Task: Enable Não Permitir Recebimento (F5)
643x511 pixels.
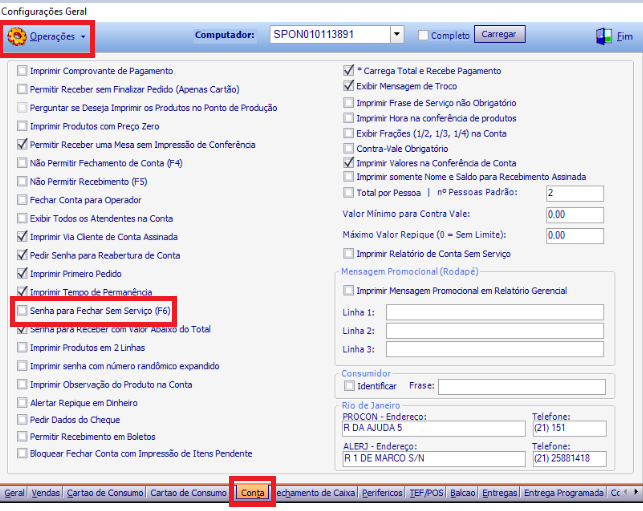Action: click(x=22, y=181)
